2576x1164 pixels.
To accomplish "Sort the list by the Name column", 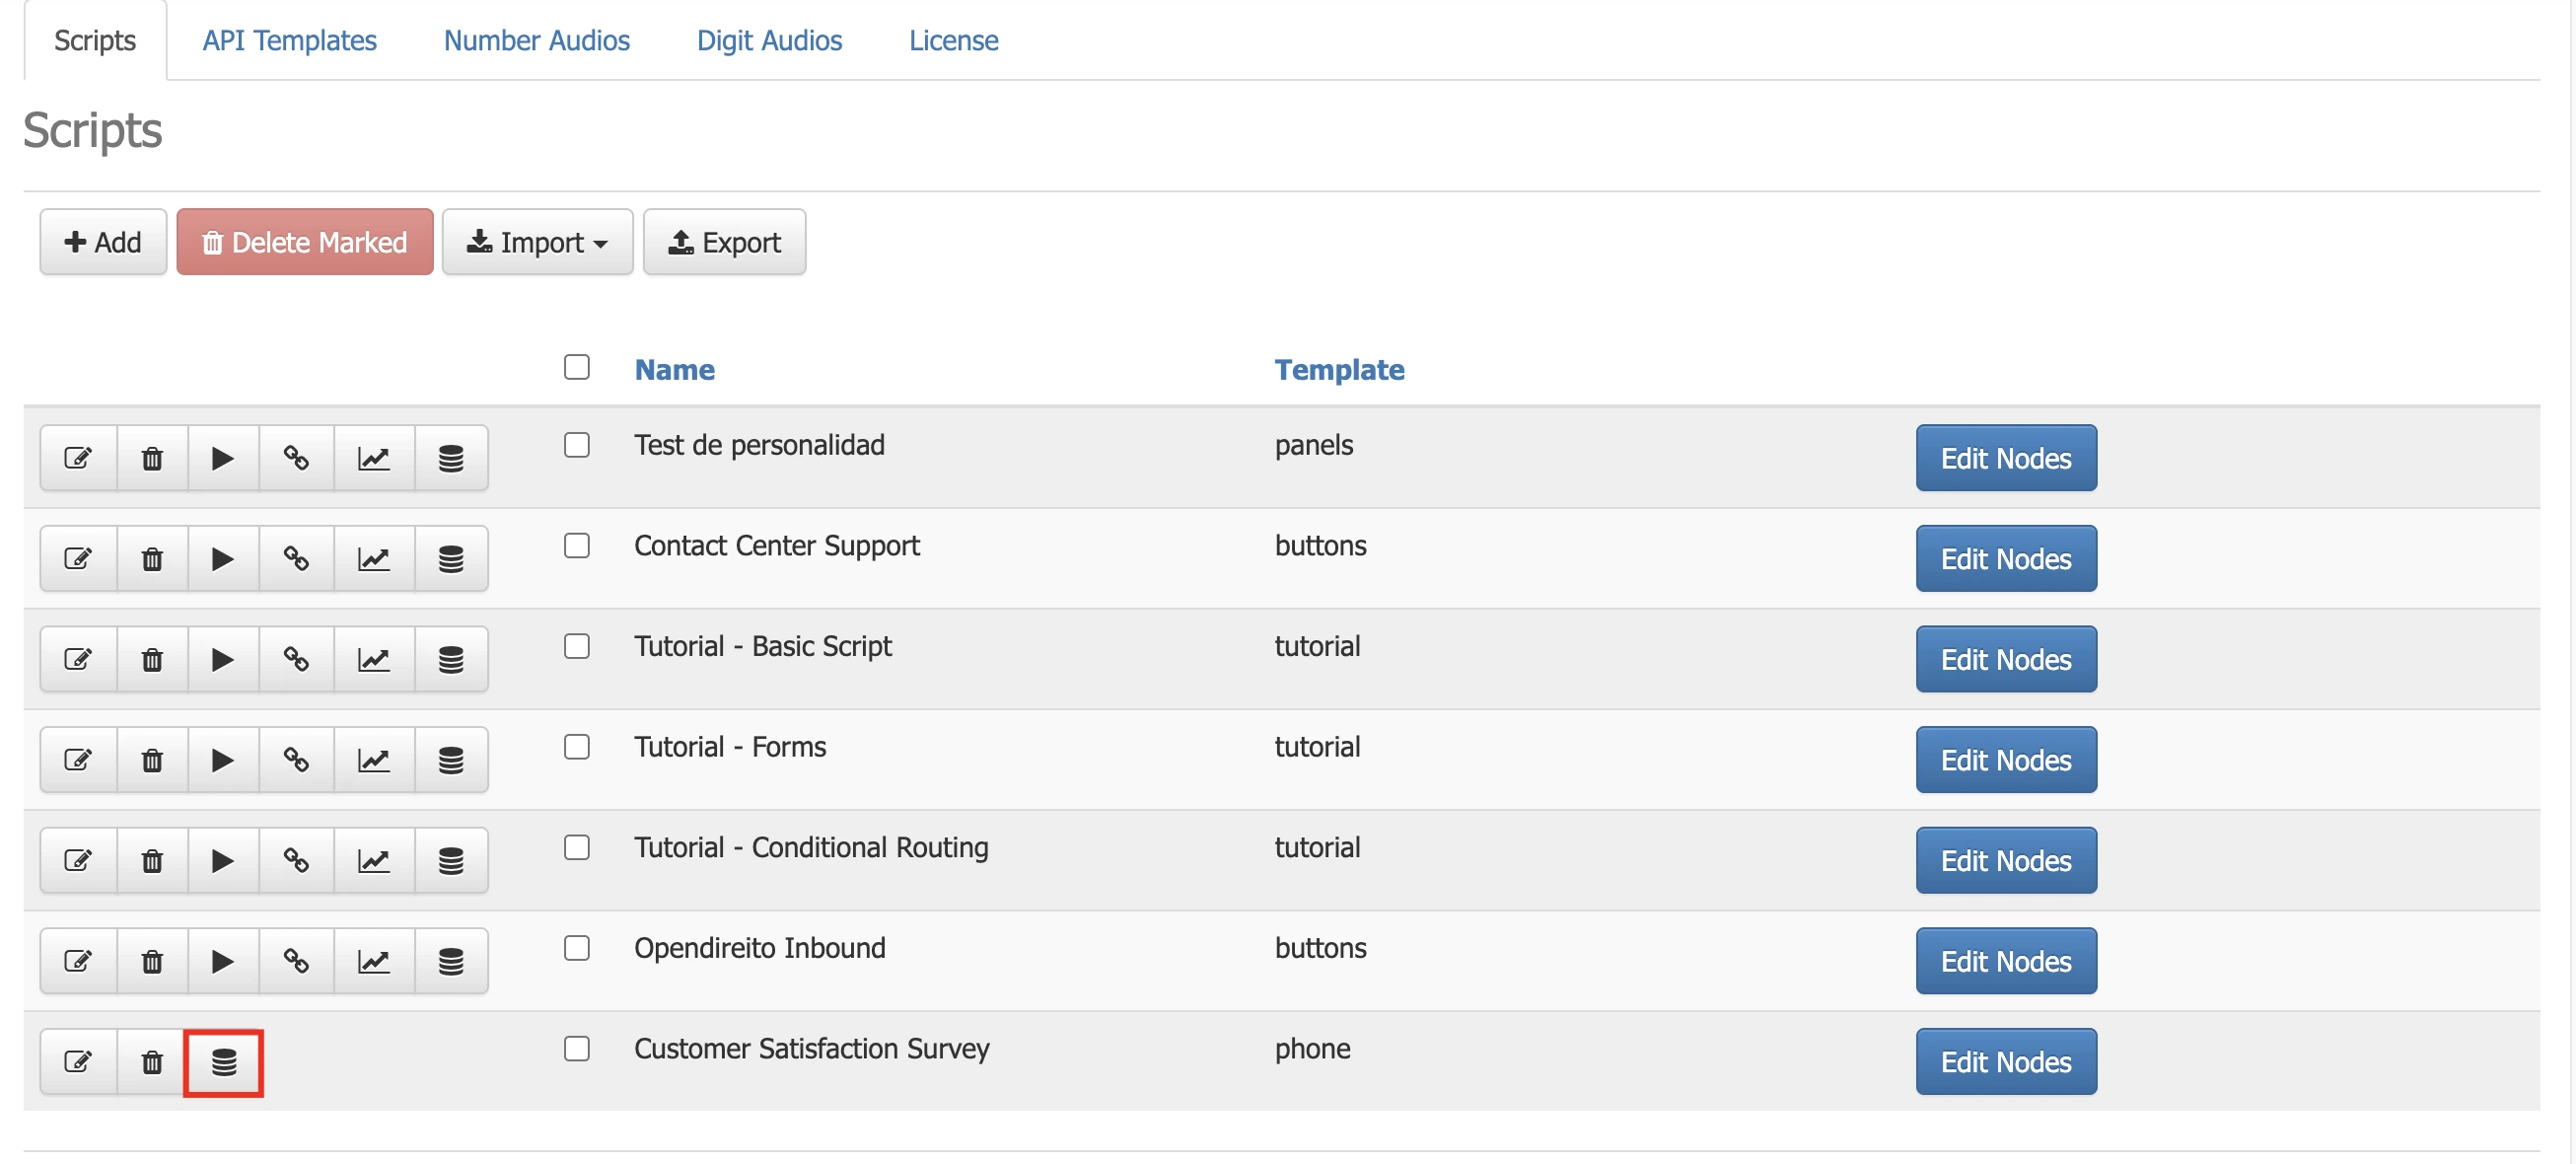I will [674, 369].
